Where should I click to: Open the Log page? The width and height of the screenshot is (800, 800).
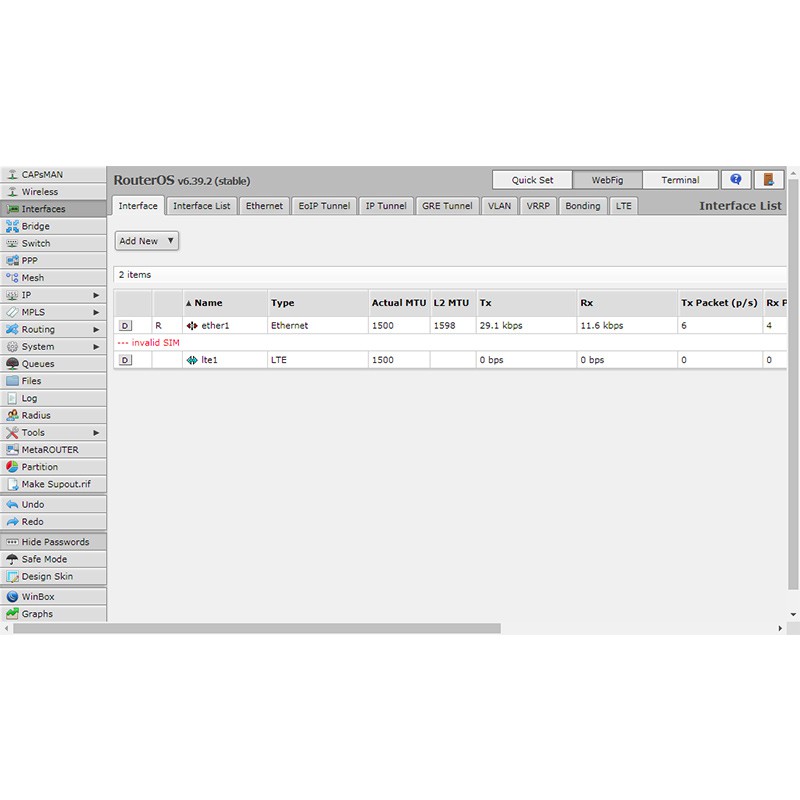[x=29, y=398]
